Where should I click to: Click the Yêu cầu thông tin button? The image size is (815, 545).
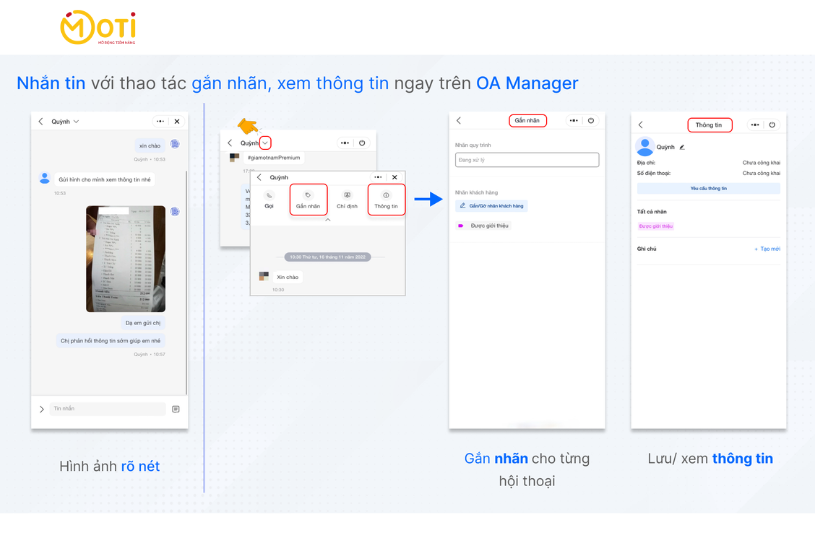click(x=708, y=188)
